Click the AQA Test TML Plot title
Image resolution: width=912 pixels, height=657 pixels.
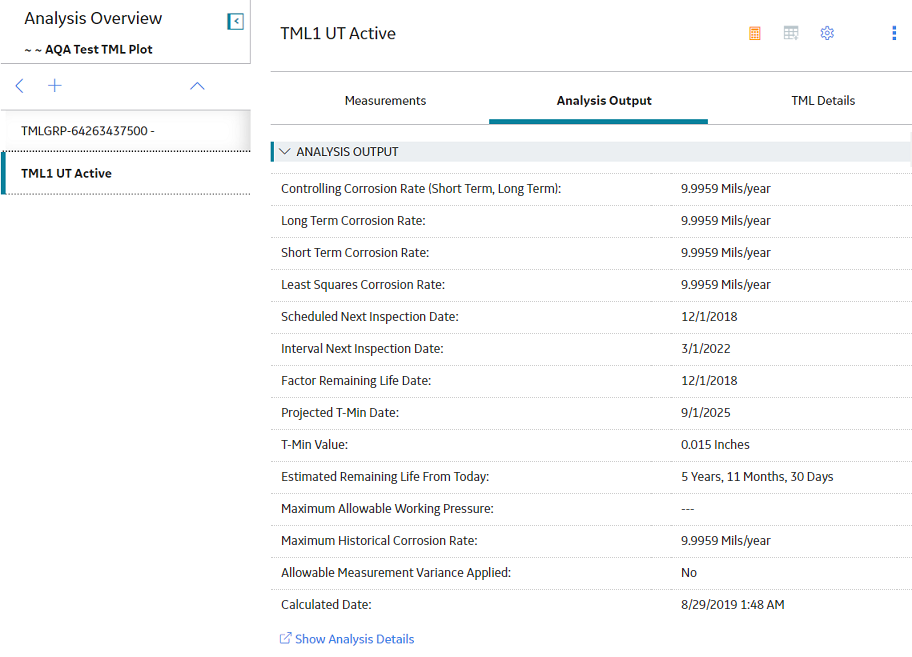point(98,50)
